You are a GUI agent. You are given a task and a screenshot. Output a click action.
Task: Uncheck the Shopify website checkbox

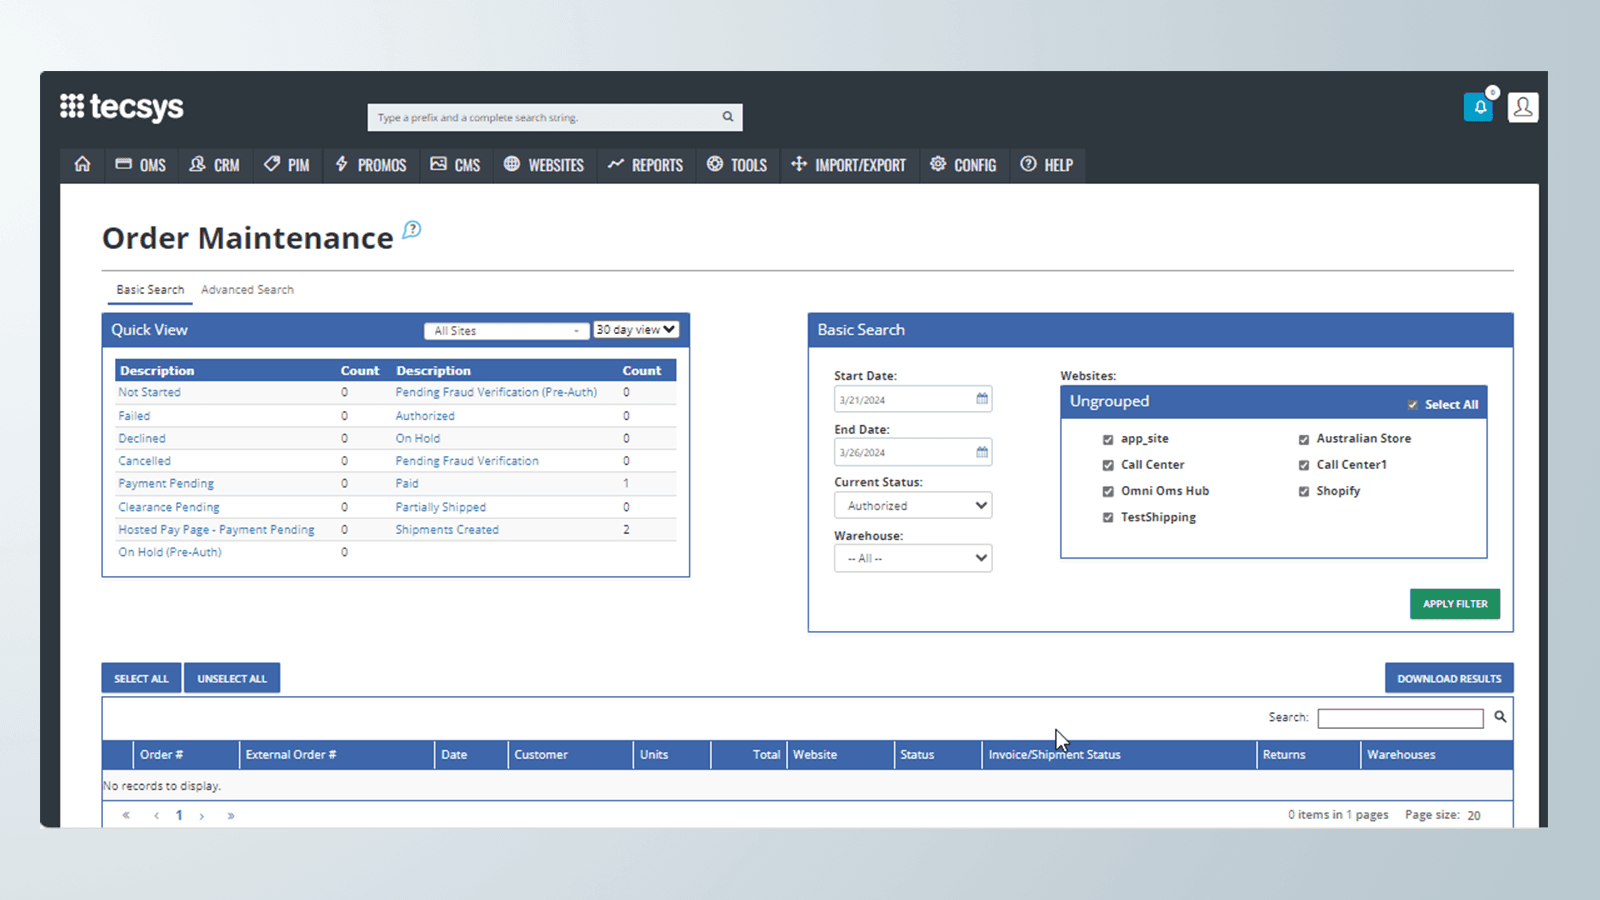[1304, 492]
